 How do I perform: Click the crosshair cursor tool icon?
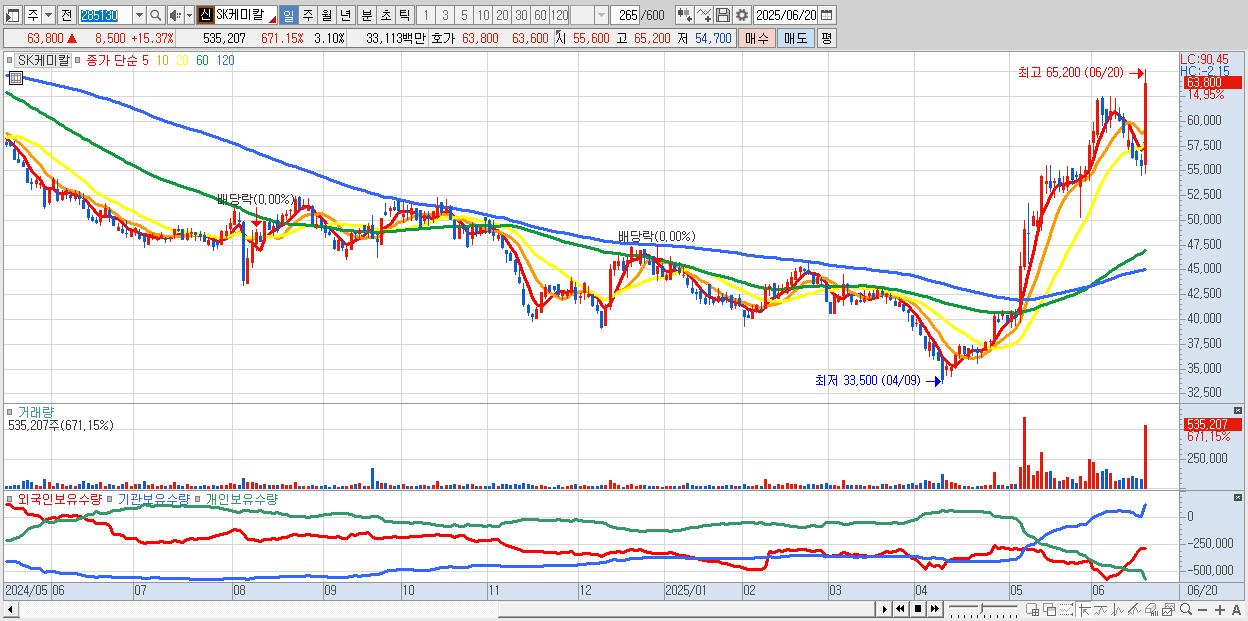click(x=1084, y=609)
